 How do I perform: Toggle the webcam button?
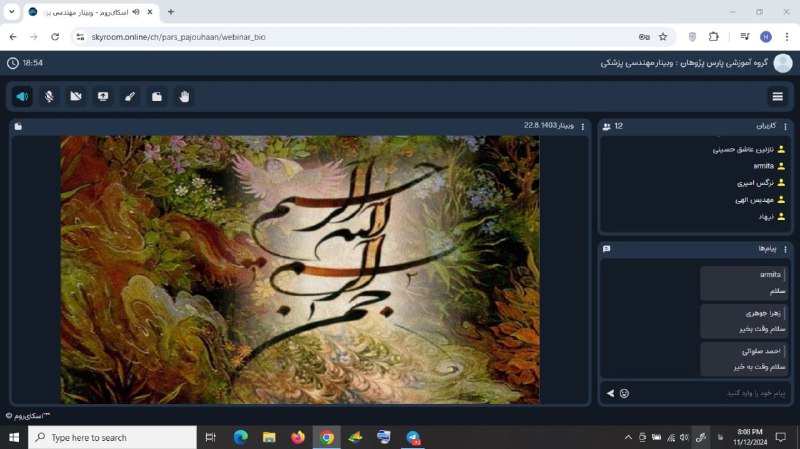pyautogui.click(x=76, y=96)
